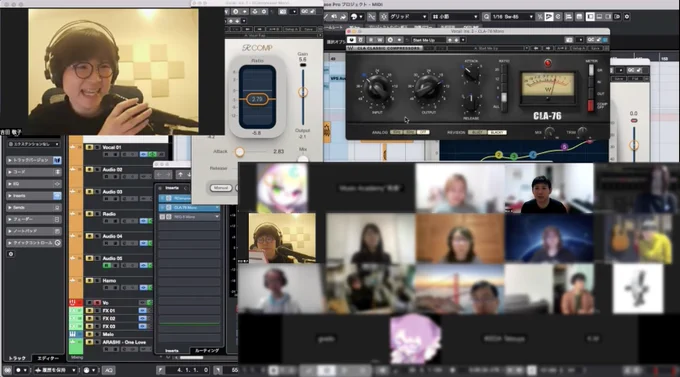
Task: Click the snap toggle icon before グリッド
Action: [383, 16]
